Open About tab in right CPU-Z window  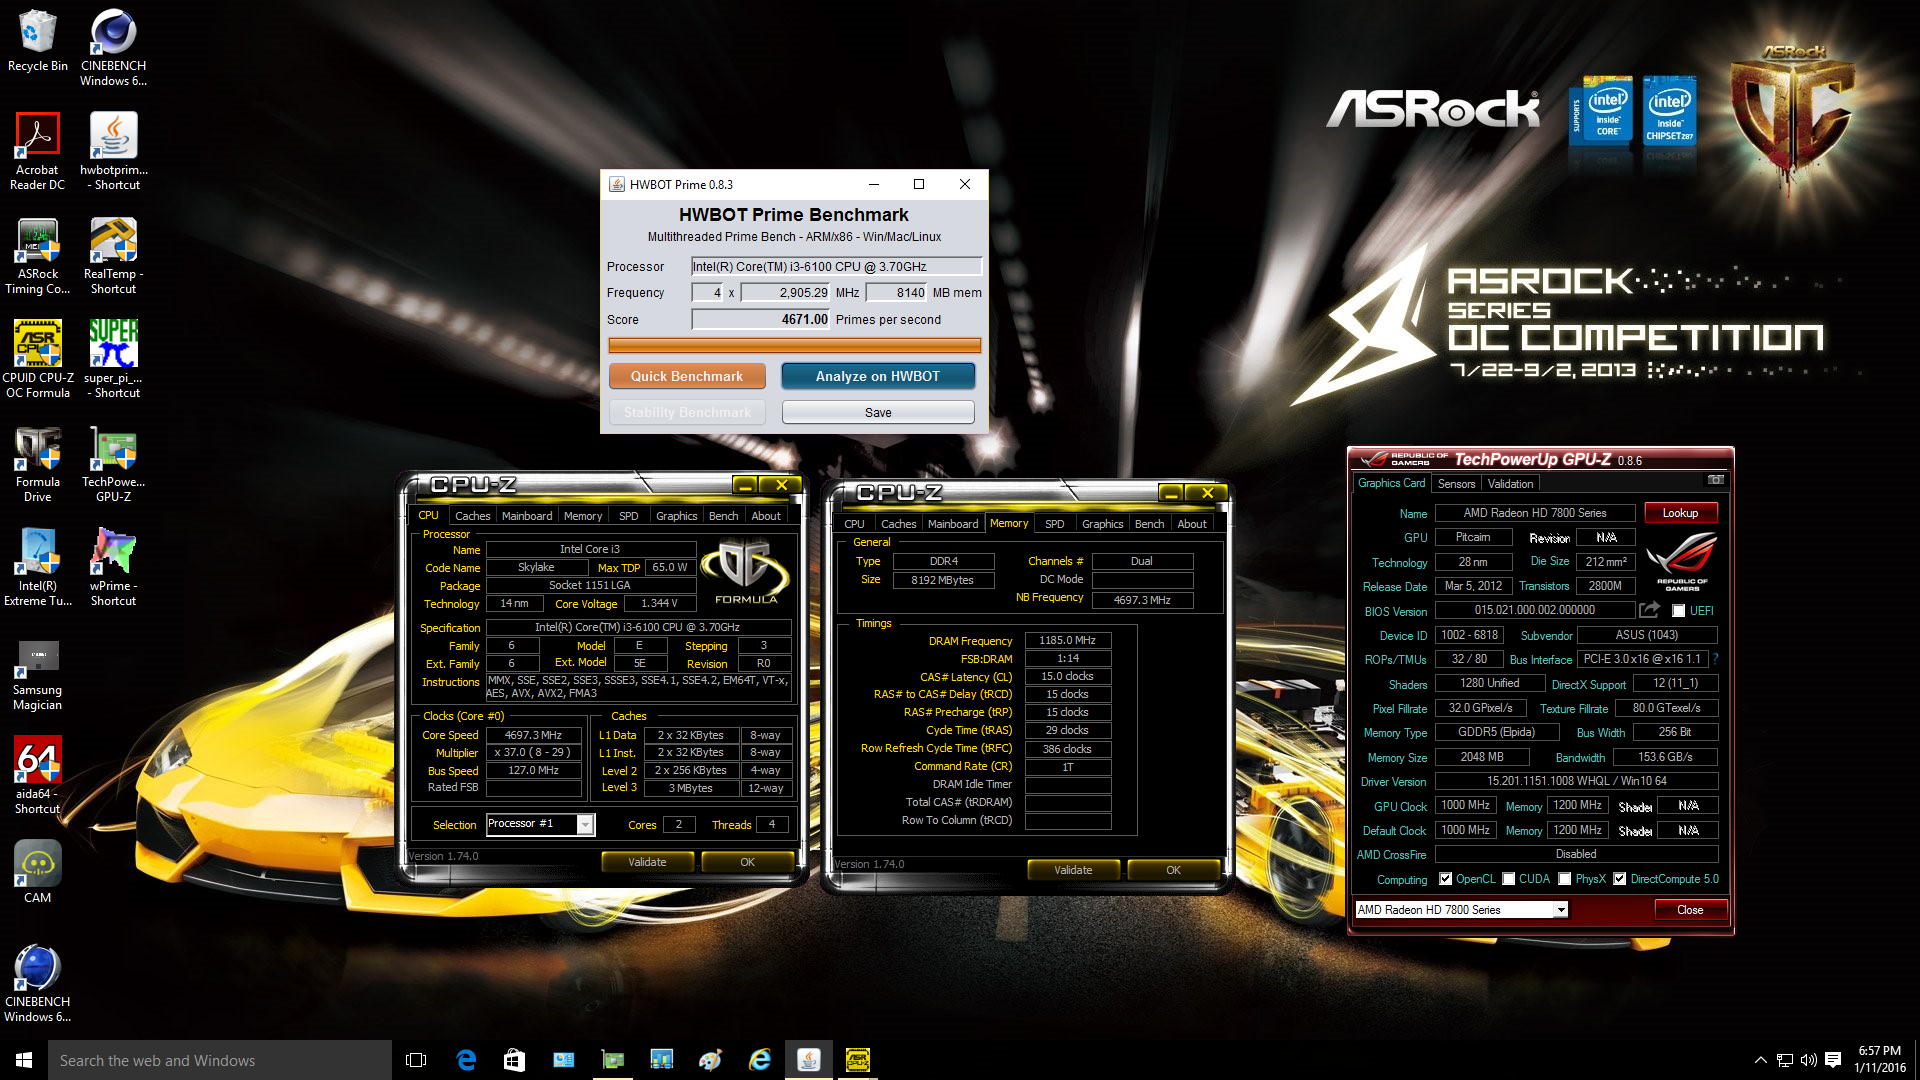coord(1191,524)
